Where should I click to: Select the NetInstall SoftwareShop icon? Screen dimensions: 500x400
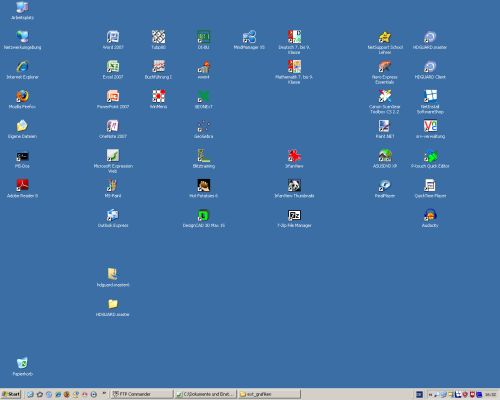[x=430, y=96]
